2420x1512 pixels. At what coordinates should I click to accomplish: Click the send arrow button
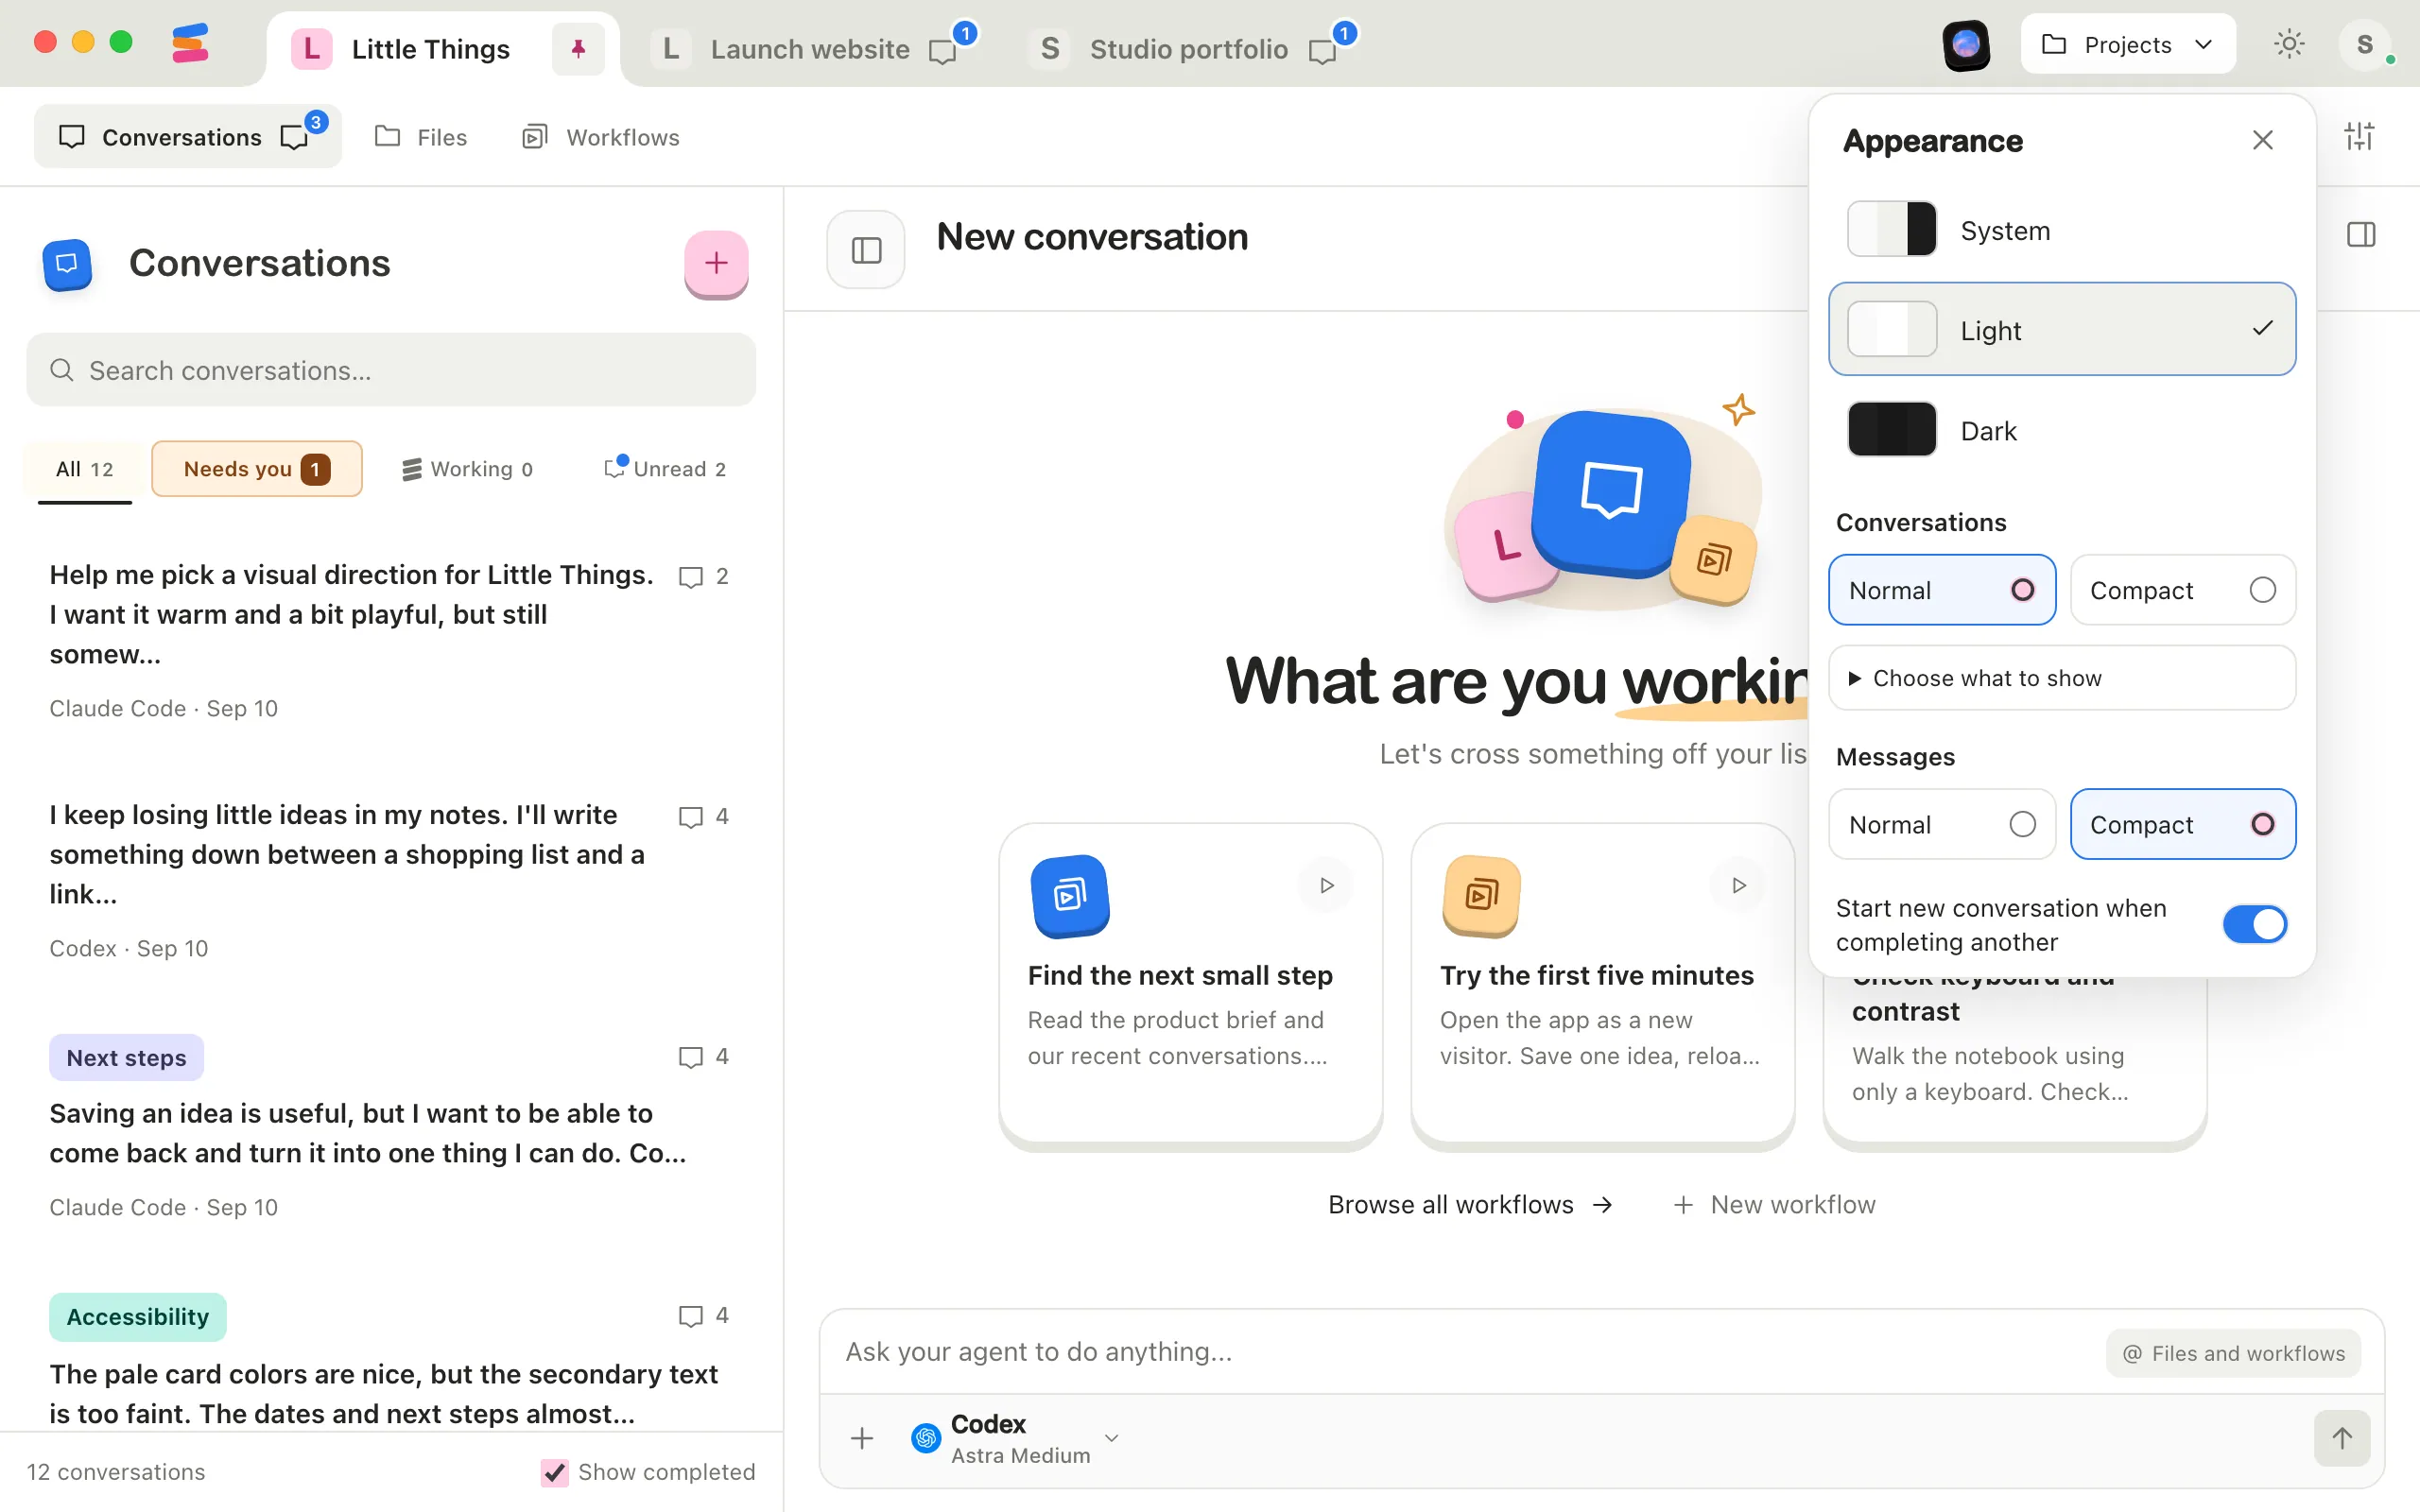pos(2342,1438)
